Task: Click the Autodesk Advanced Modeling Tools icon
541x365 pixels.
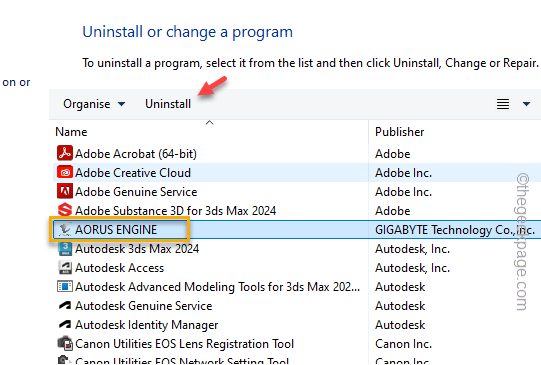Action: coord(65,286)
